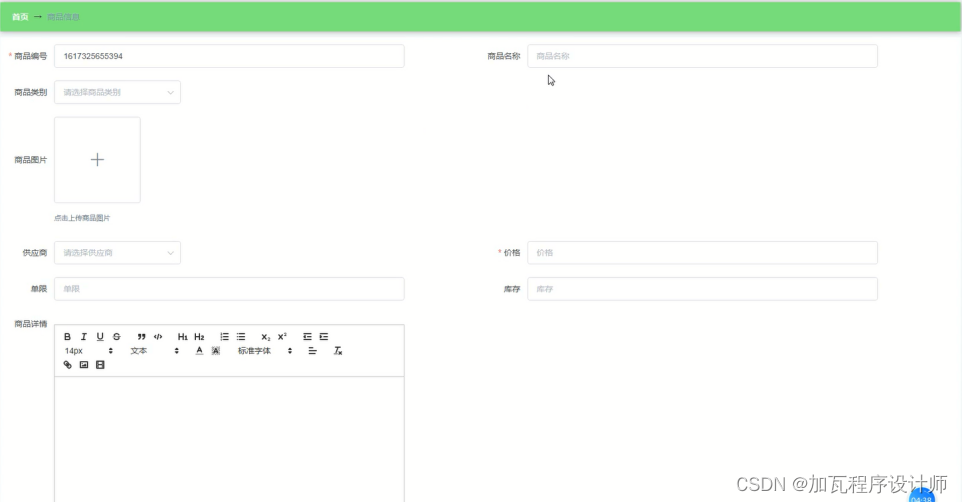
Task: Click the 点击上传商品图片 hint text
Action: tap(82, 218)
